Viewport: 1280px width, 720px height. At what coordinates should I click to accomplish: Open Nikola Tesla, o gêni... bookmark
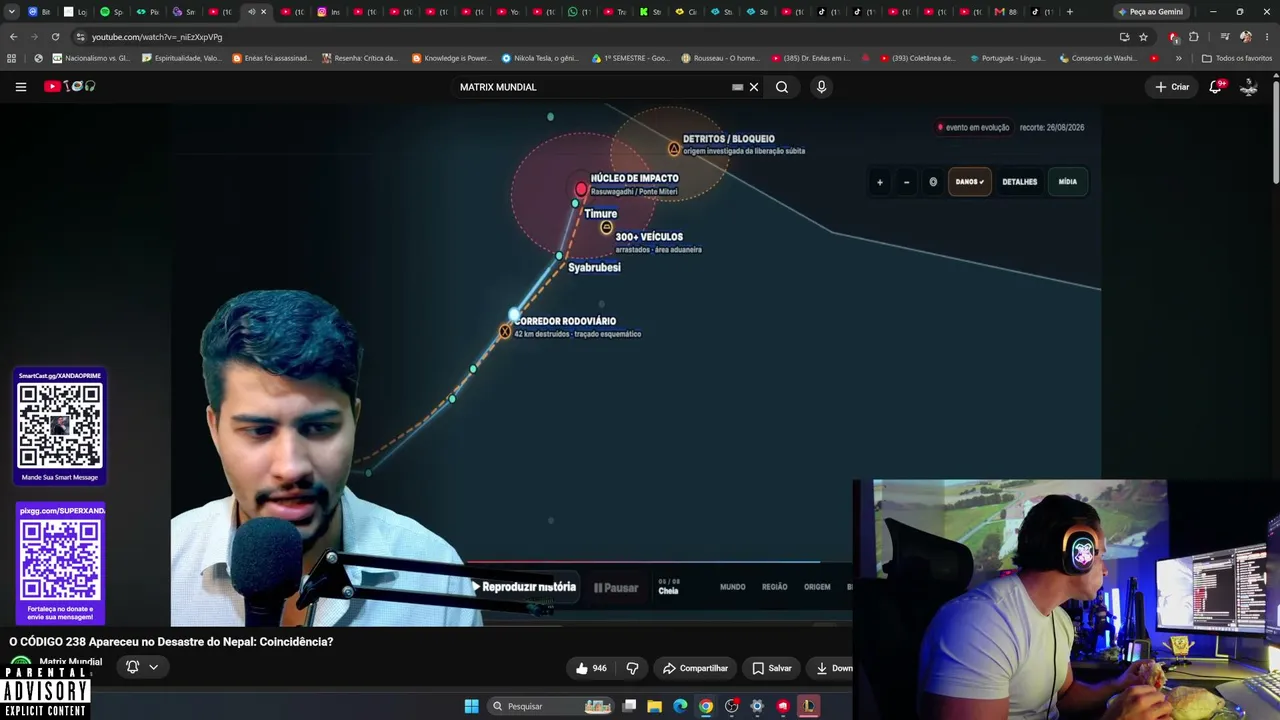[540, 58]
